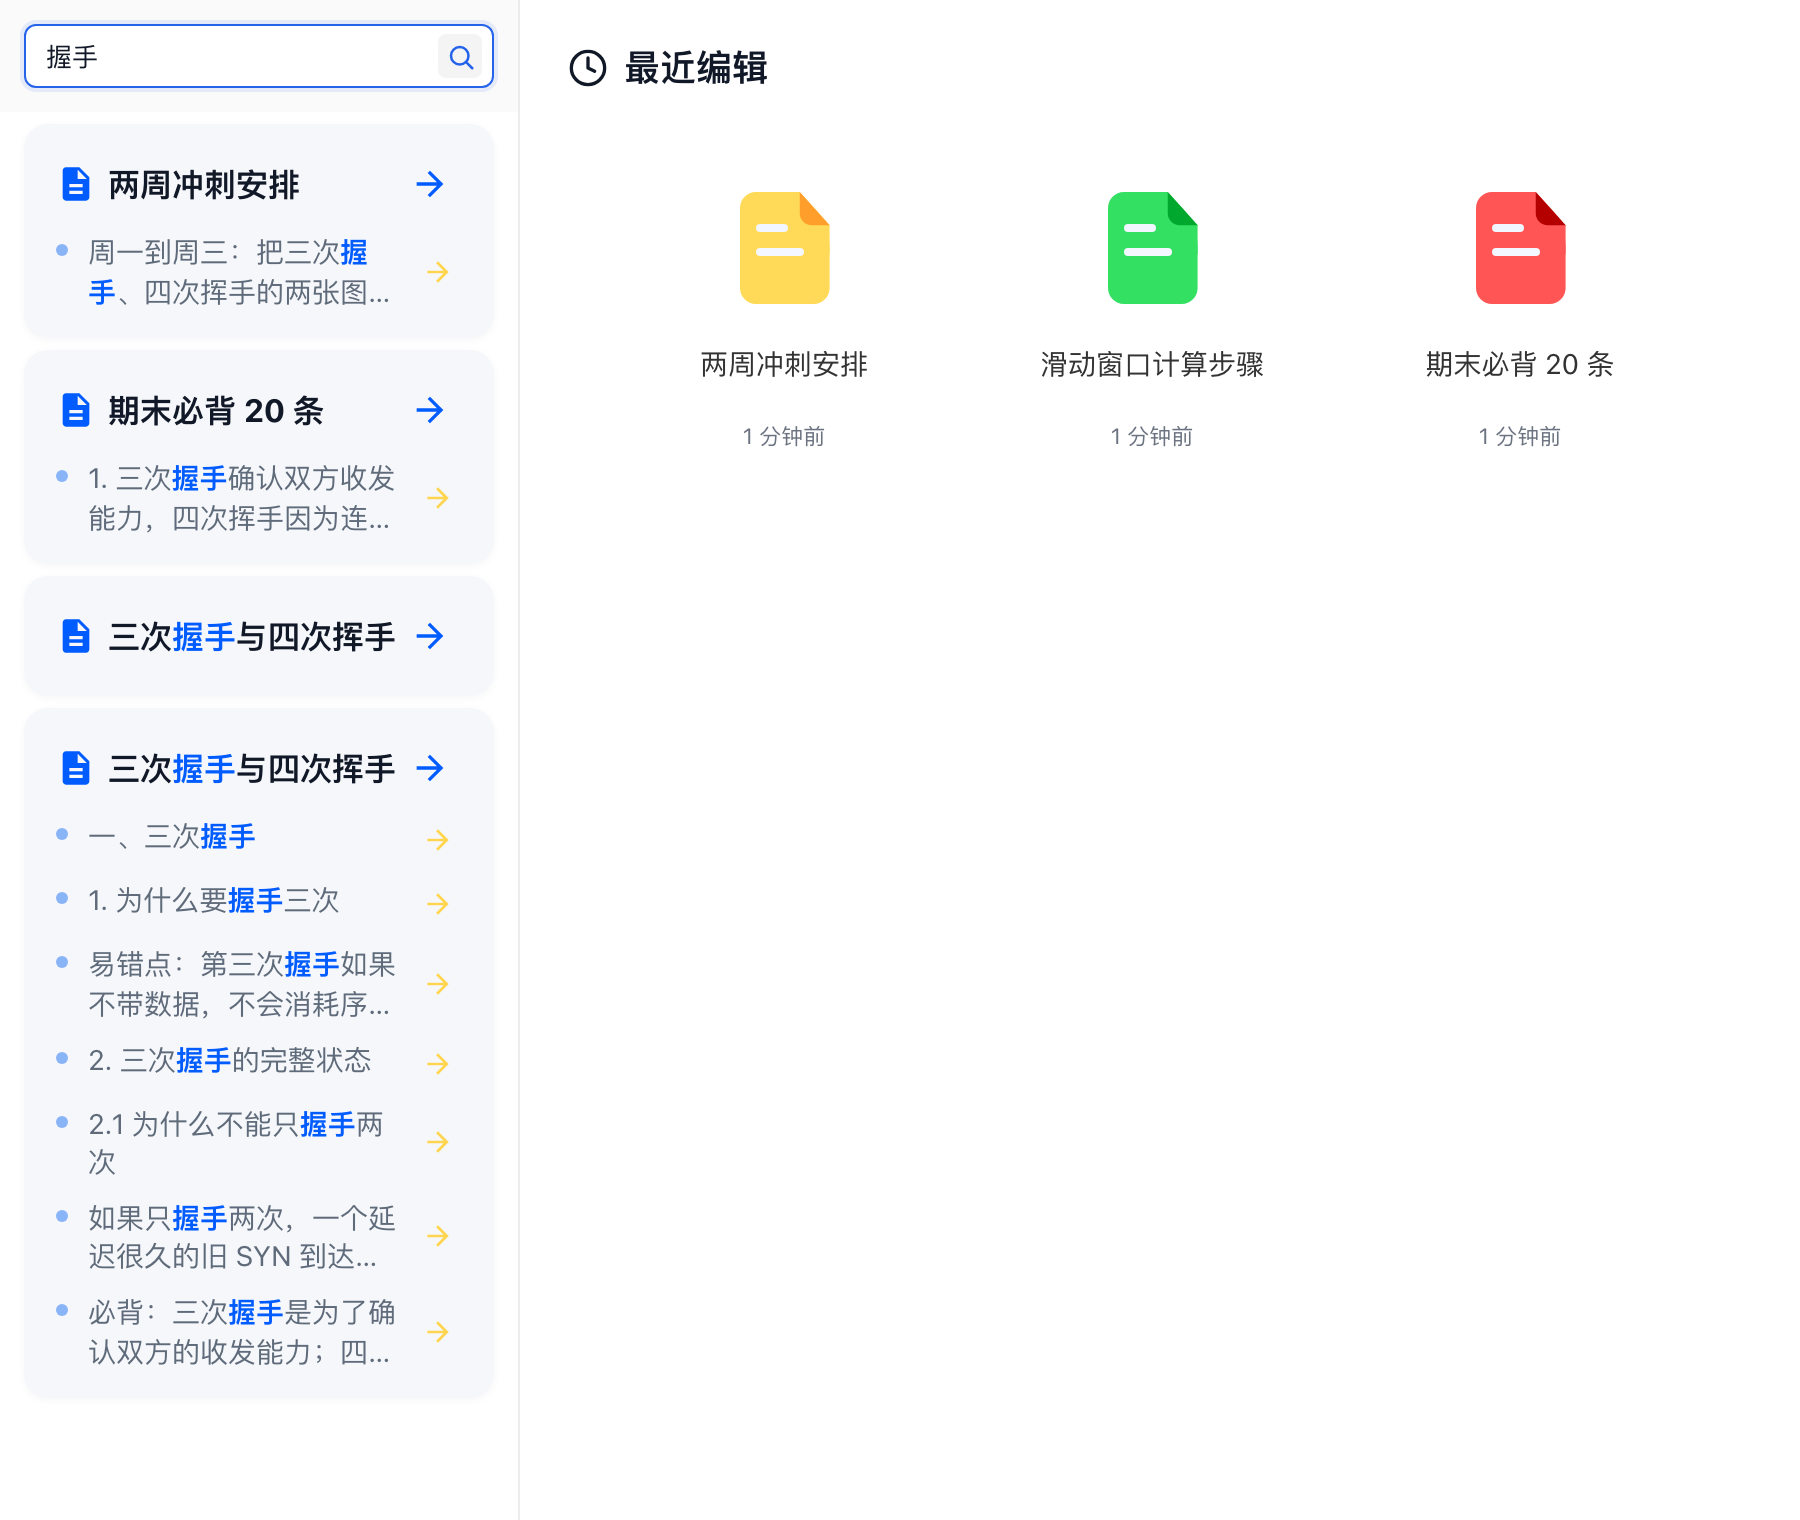Select snippet 易错点：第三次握手如果不带数据
The image size is (1800, 1520).
pyautogui.click(x=242, y=984)
